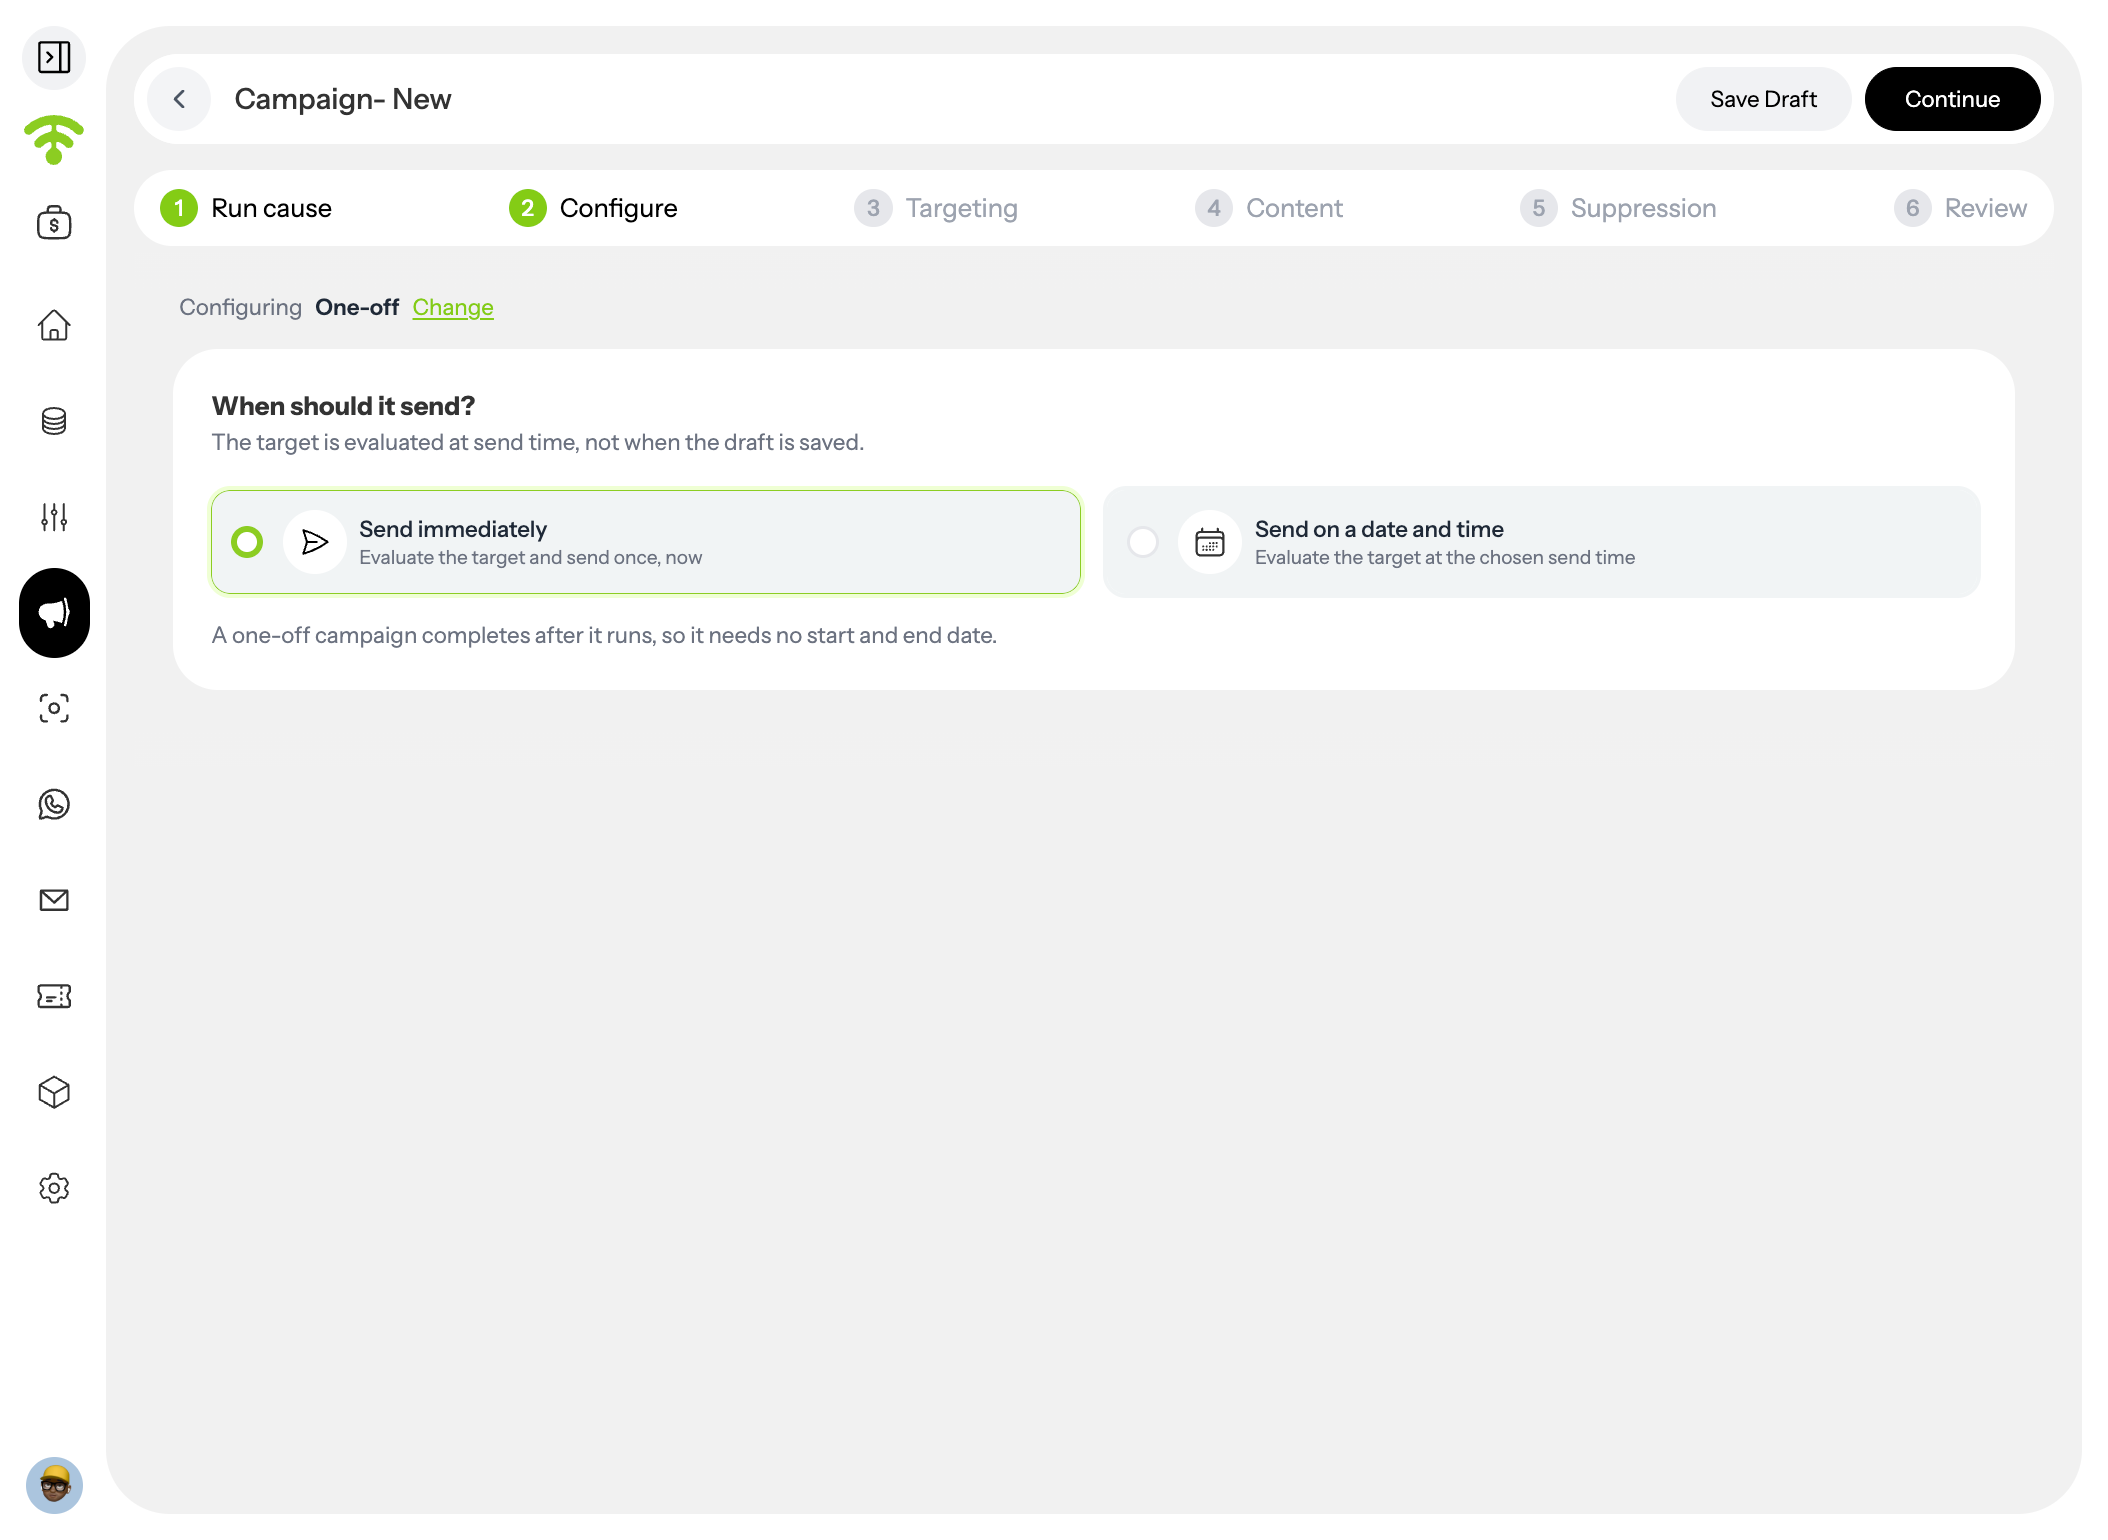Open the WhatsApp icon in sidebar
2108x1540 pixels.
pos(54,804)
